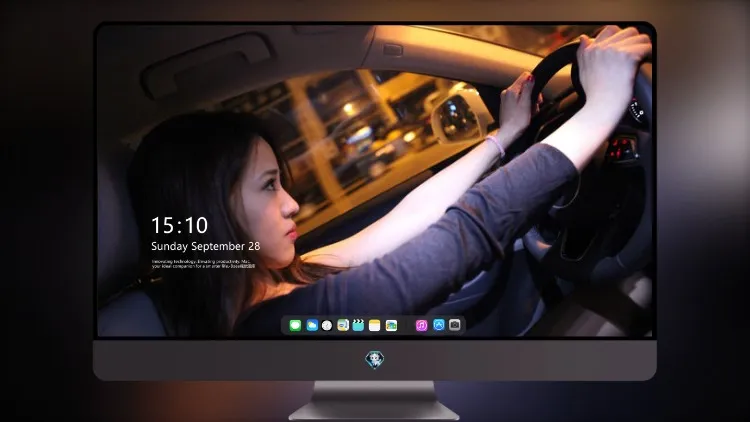Open the fourth dock icon beside the Clock
Screen dimensions: 750x422
coord(343,325)
